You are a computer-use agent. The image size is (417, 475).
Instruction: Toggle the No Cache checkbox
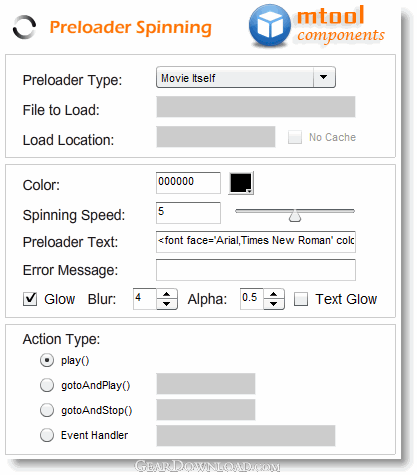pyautogui.click(x=295, y=137)
